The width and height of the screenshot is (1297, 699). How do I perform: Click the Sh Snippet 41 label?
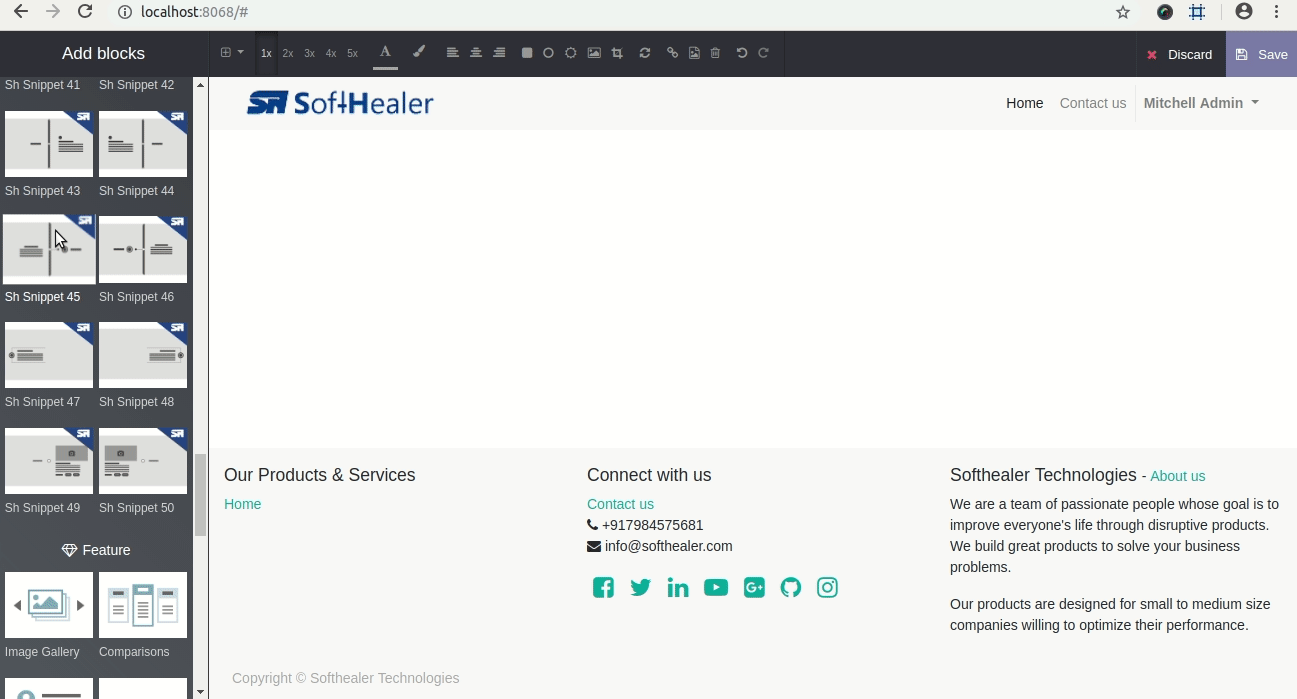[42, 85]
